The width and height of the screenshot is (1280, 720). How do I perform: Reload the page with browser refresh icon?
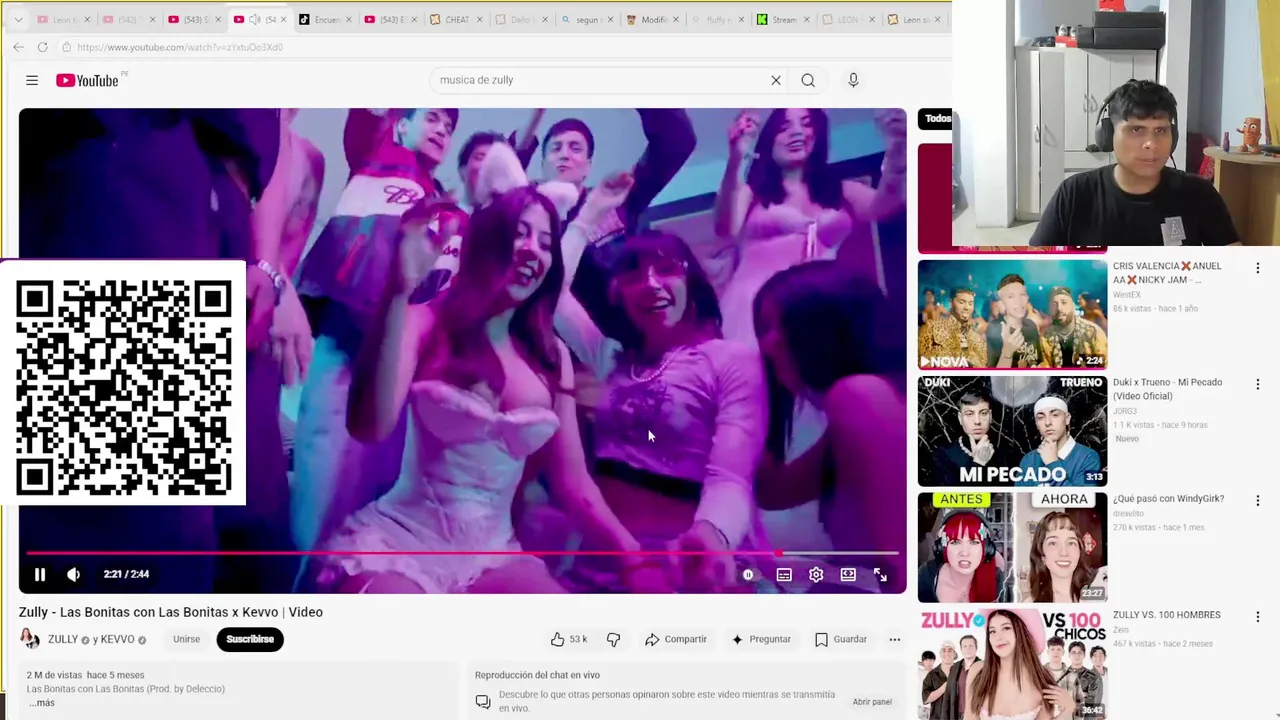click(x=42, y=47)
